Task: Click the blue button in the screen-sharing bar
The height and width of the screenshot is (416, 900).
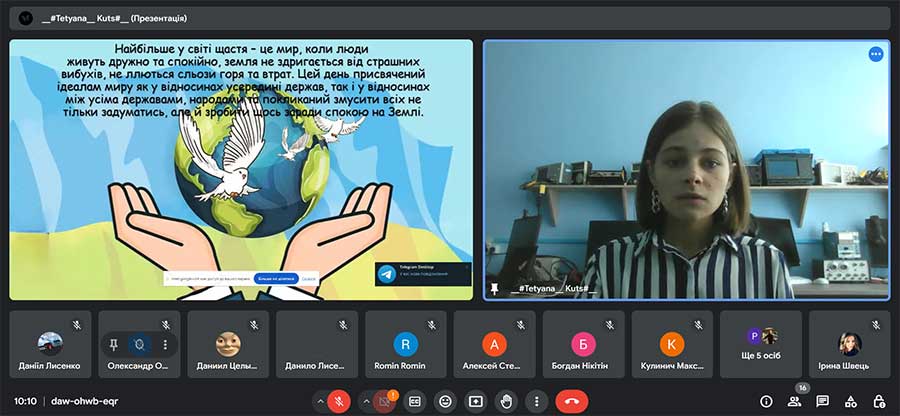Action: coord(276,279)
